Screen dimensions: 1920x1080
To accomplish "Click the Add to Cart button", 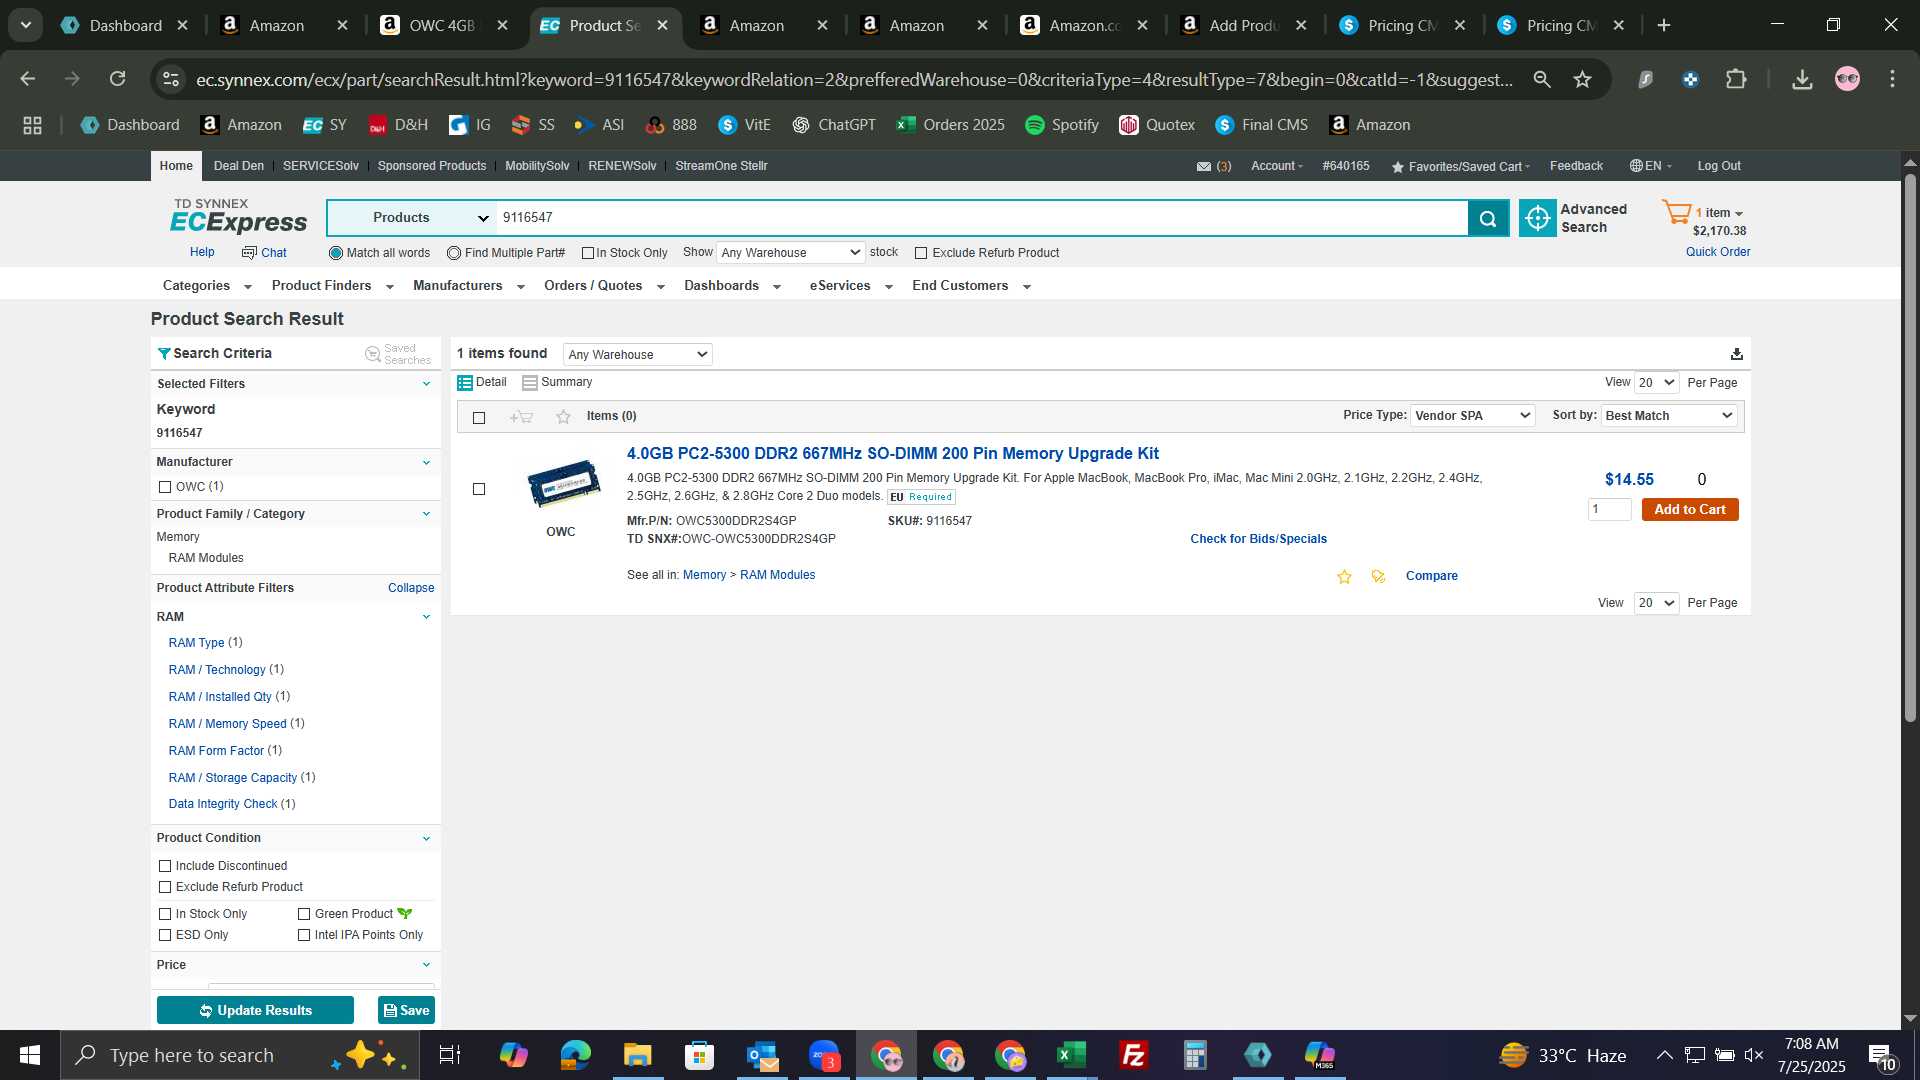I will pos(1690,510).
